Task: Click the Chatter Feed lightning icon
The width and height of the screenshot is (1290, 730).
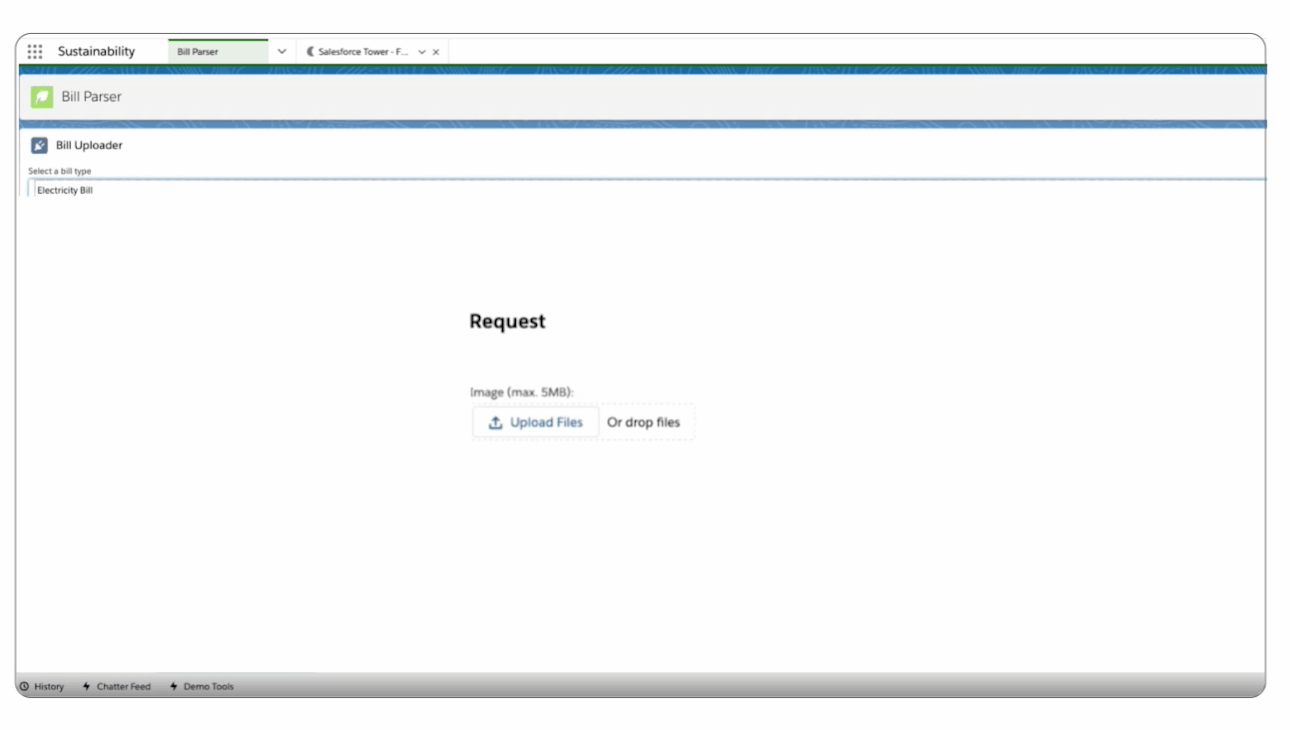Action: (x=87, y=686)
